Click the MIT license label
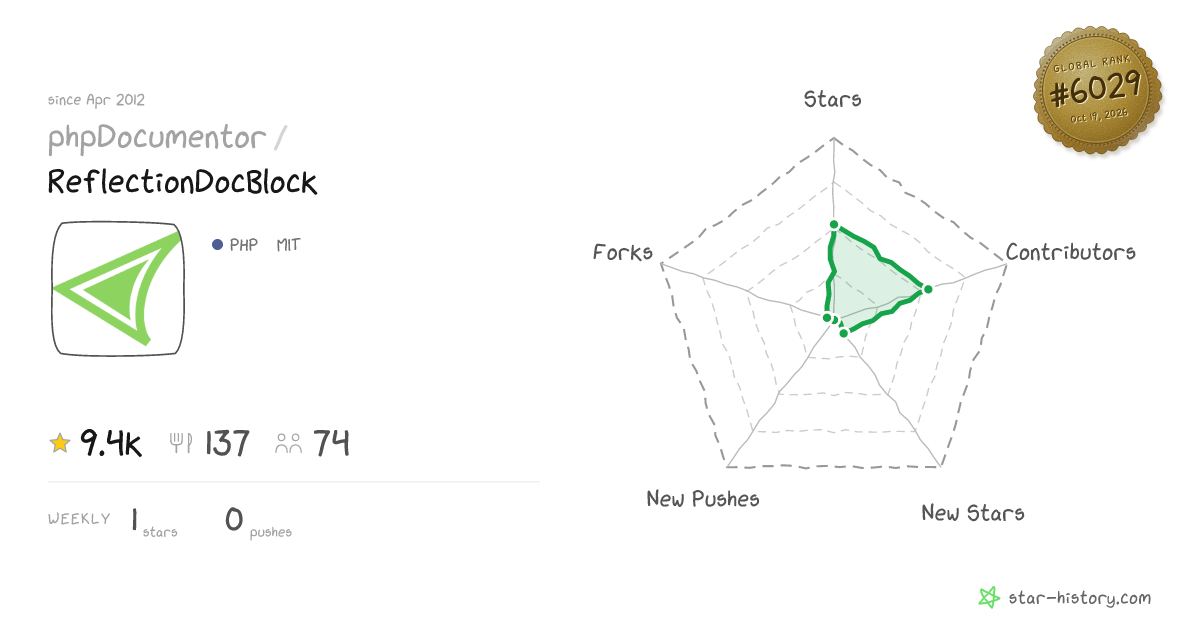 (288, 245)
